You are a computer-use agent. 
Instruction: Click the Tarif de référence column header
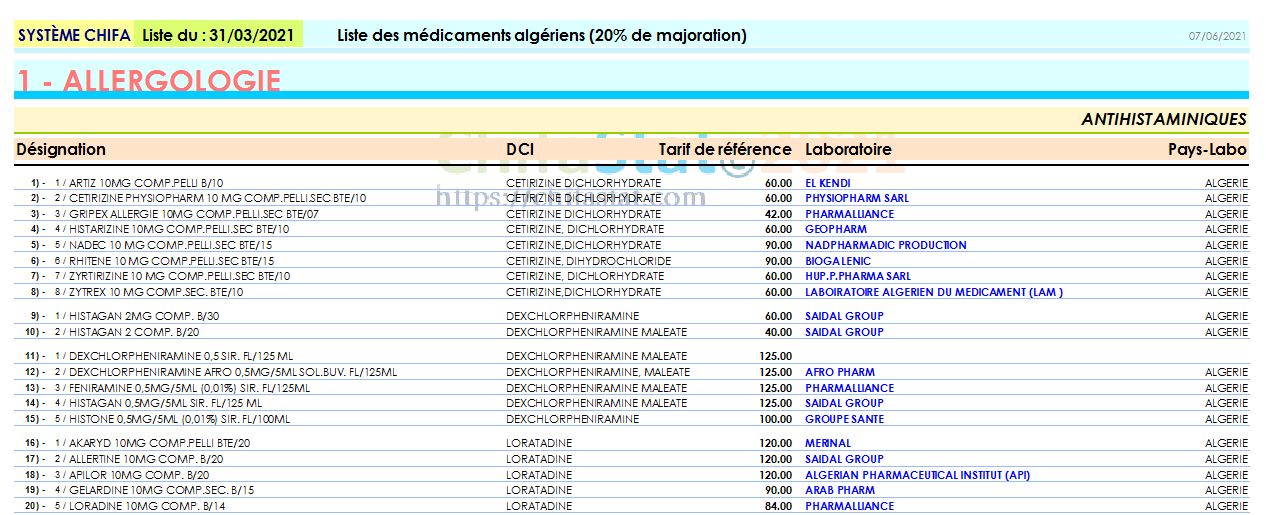point(724,149)
